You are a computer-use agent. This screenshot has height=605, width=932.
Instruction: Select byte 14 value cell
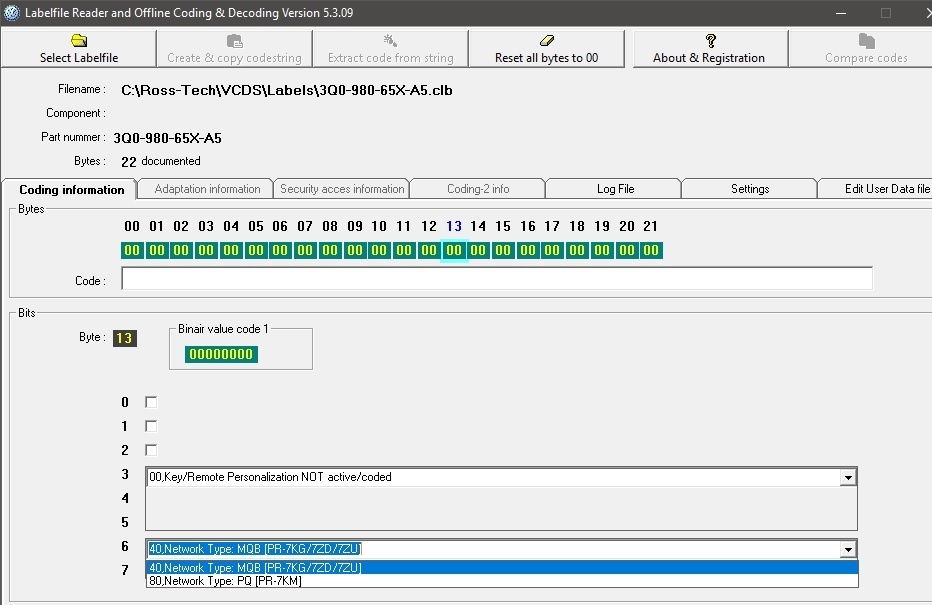click(x=478, y=250)
